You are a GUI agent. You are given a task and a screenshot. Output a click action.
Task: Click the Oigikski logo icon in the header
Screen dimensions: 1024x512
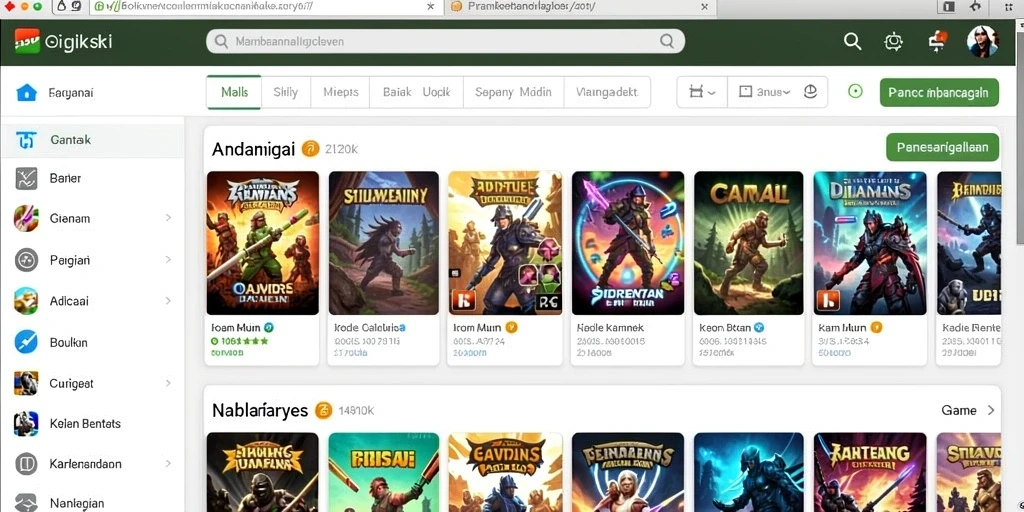27,41
